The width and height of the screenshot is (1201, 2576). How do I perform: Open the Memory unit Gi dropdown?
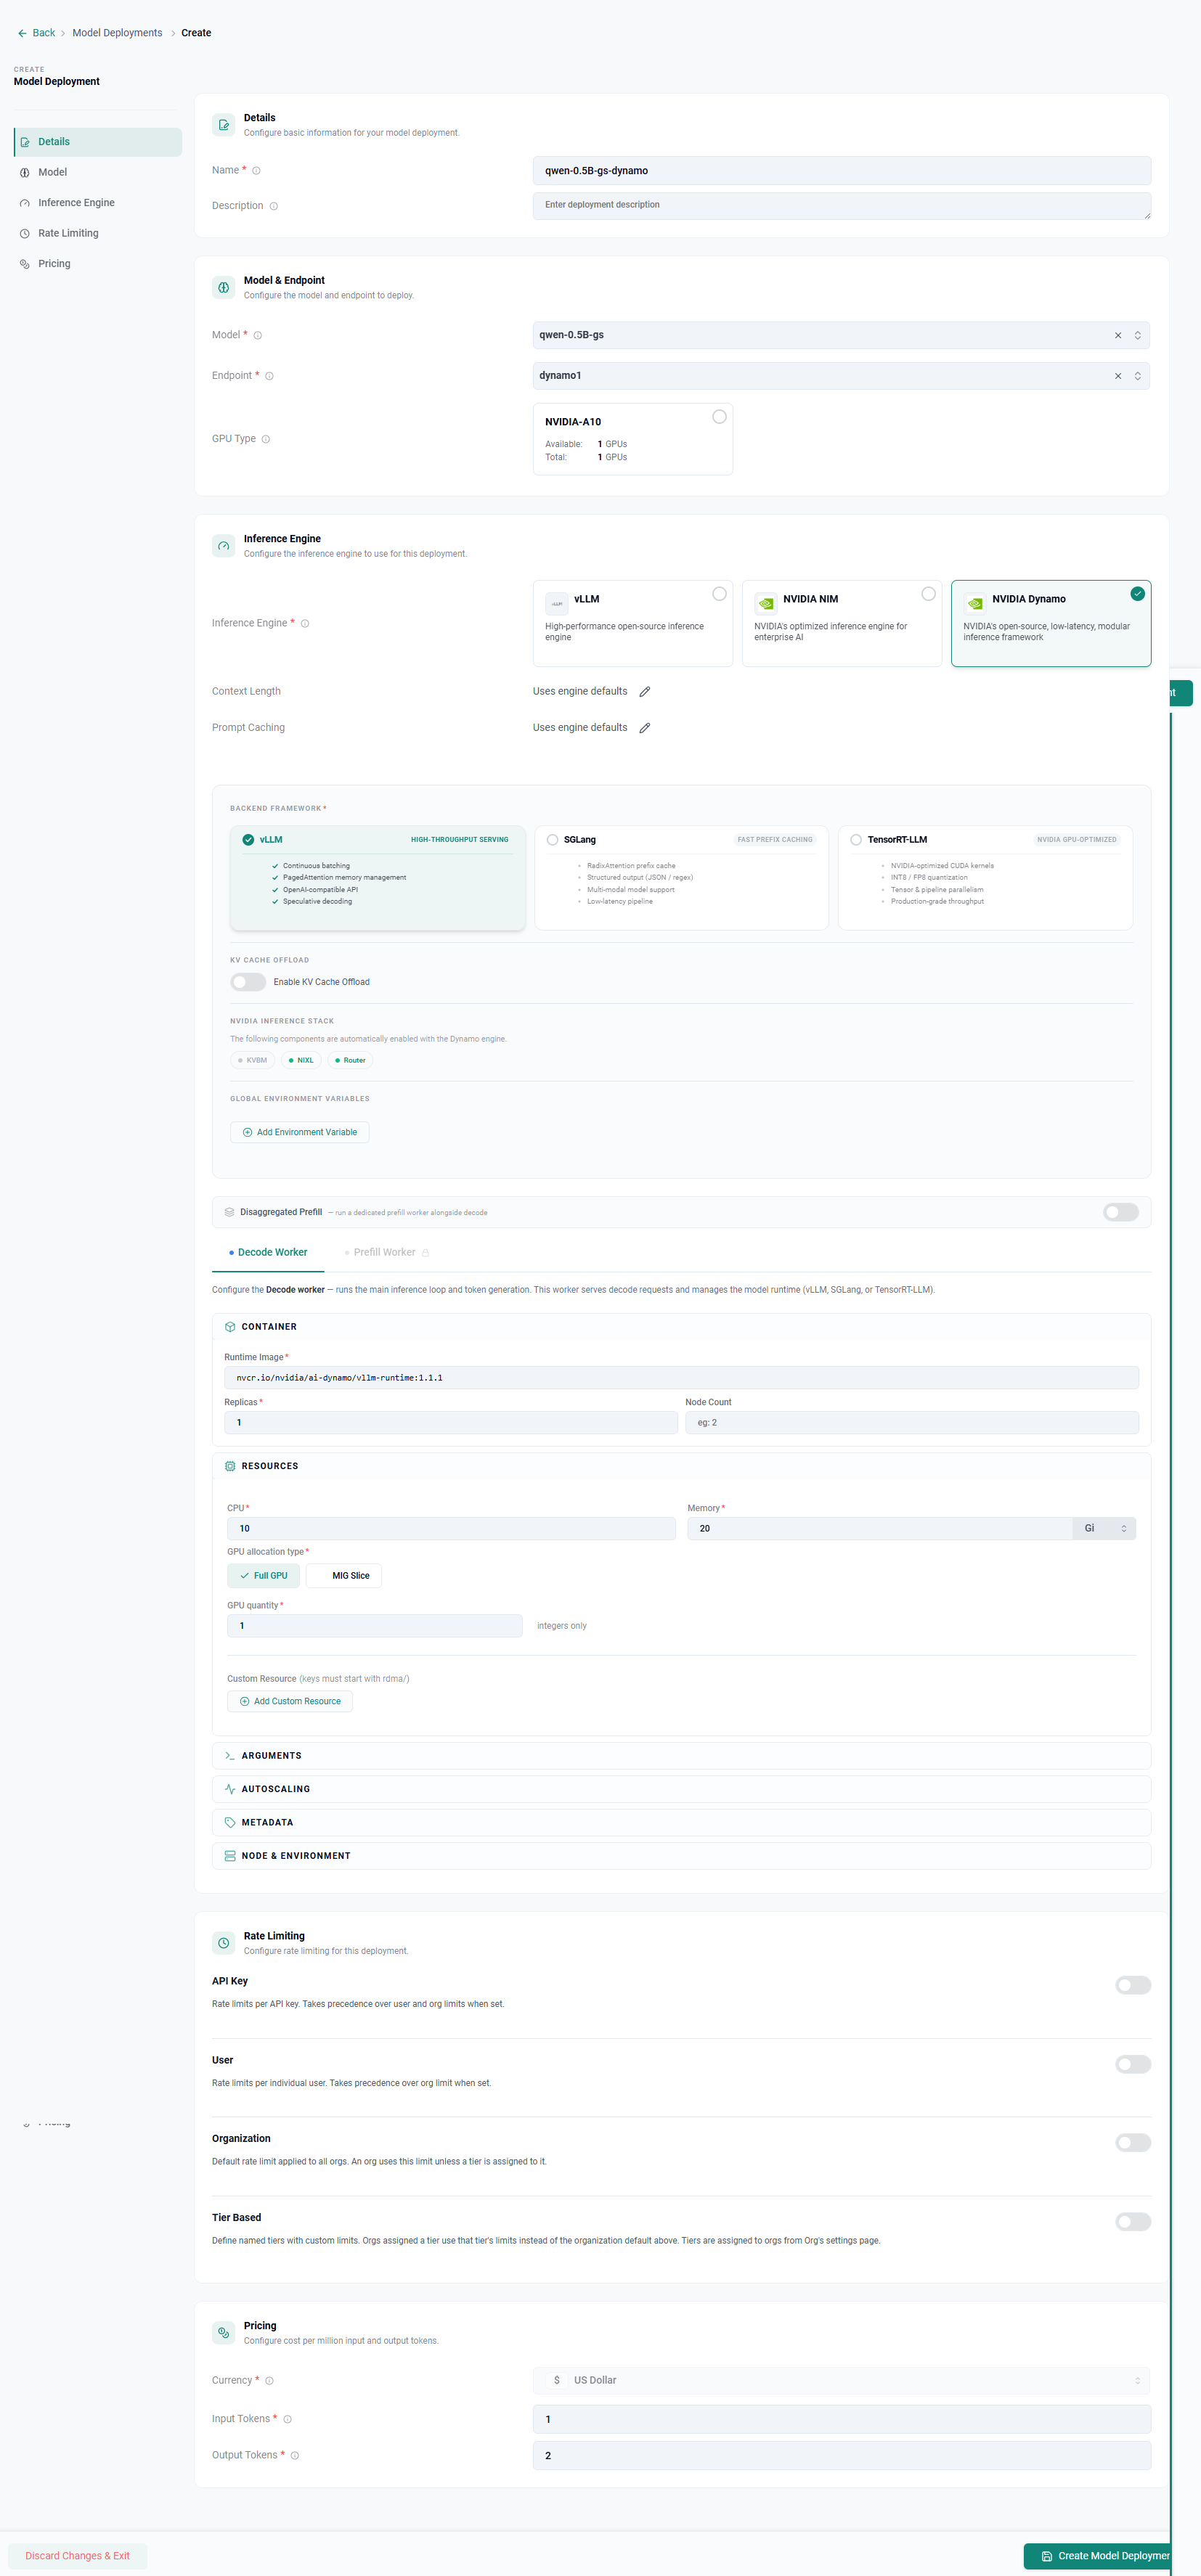tap(1104, 1528)
